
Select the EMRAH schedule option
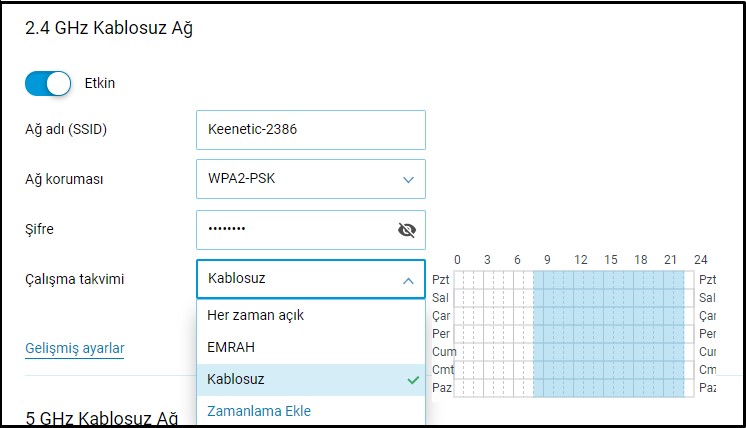coord(233,347)
